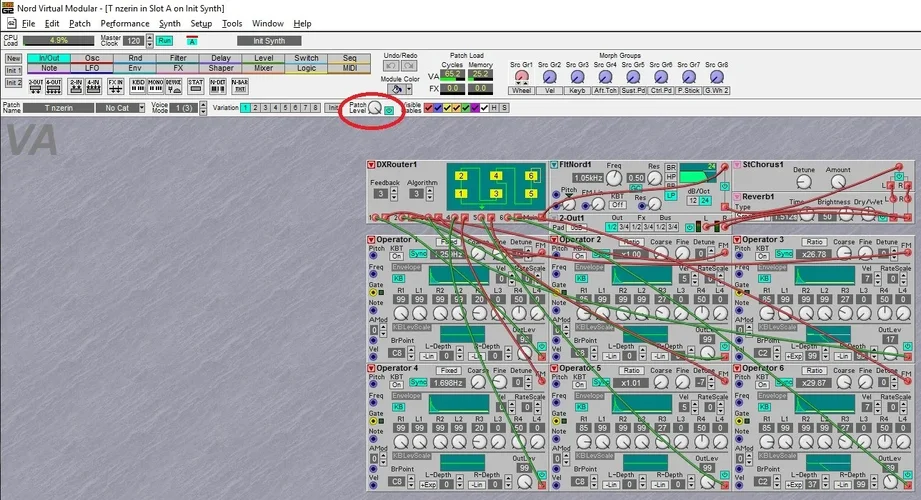
Task: Add the STAT status module
Action: click(195, 87)
